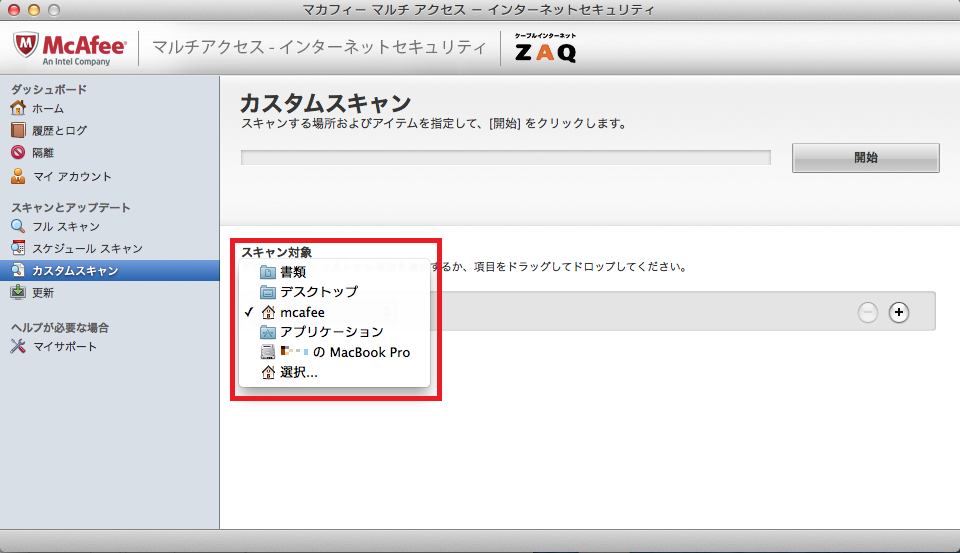
Task: Click the アプリケーション folder icon in menu
Action: tap(268, 332)
